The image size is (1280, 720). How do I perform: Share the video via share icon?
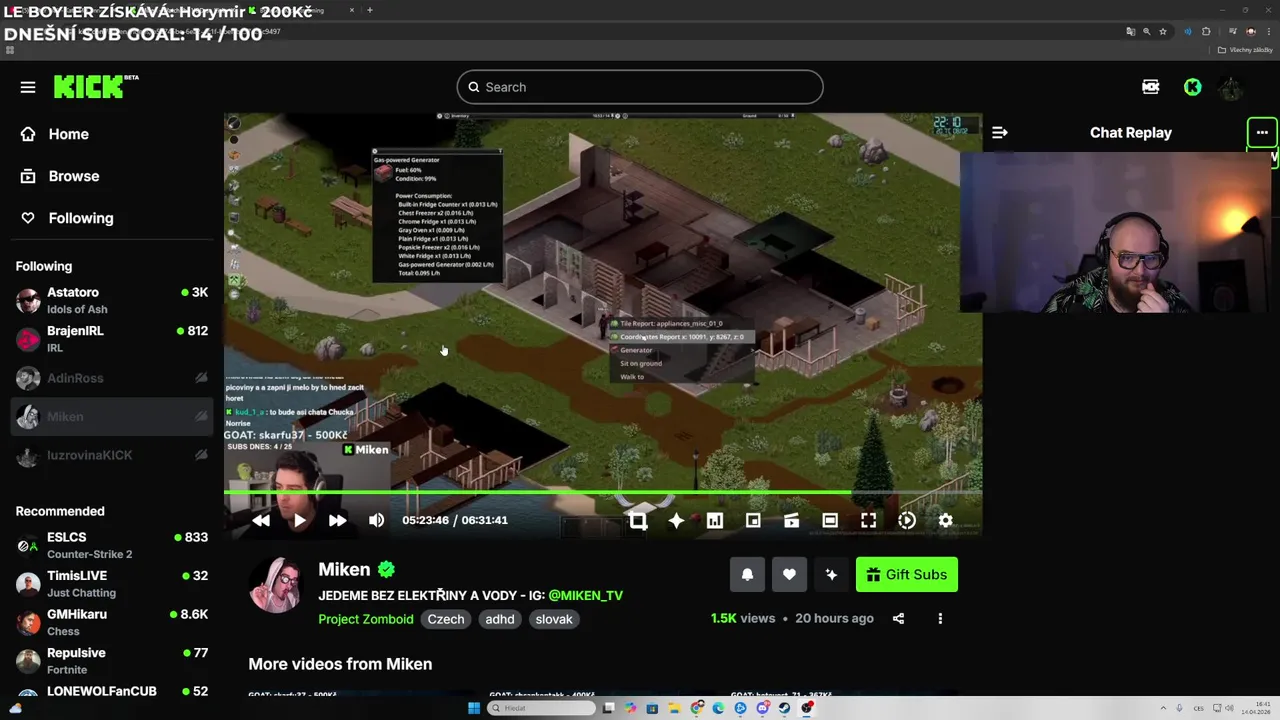(x=898, y=619)
